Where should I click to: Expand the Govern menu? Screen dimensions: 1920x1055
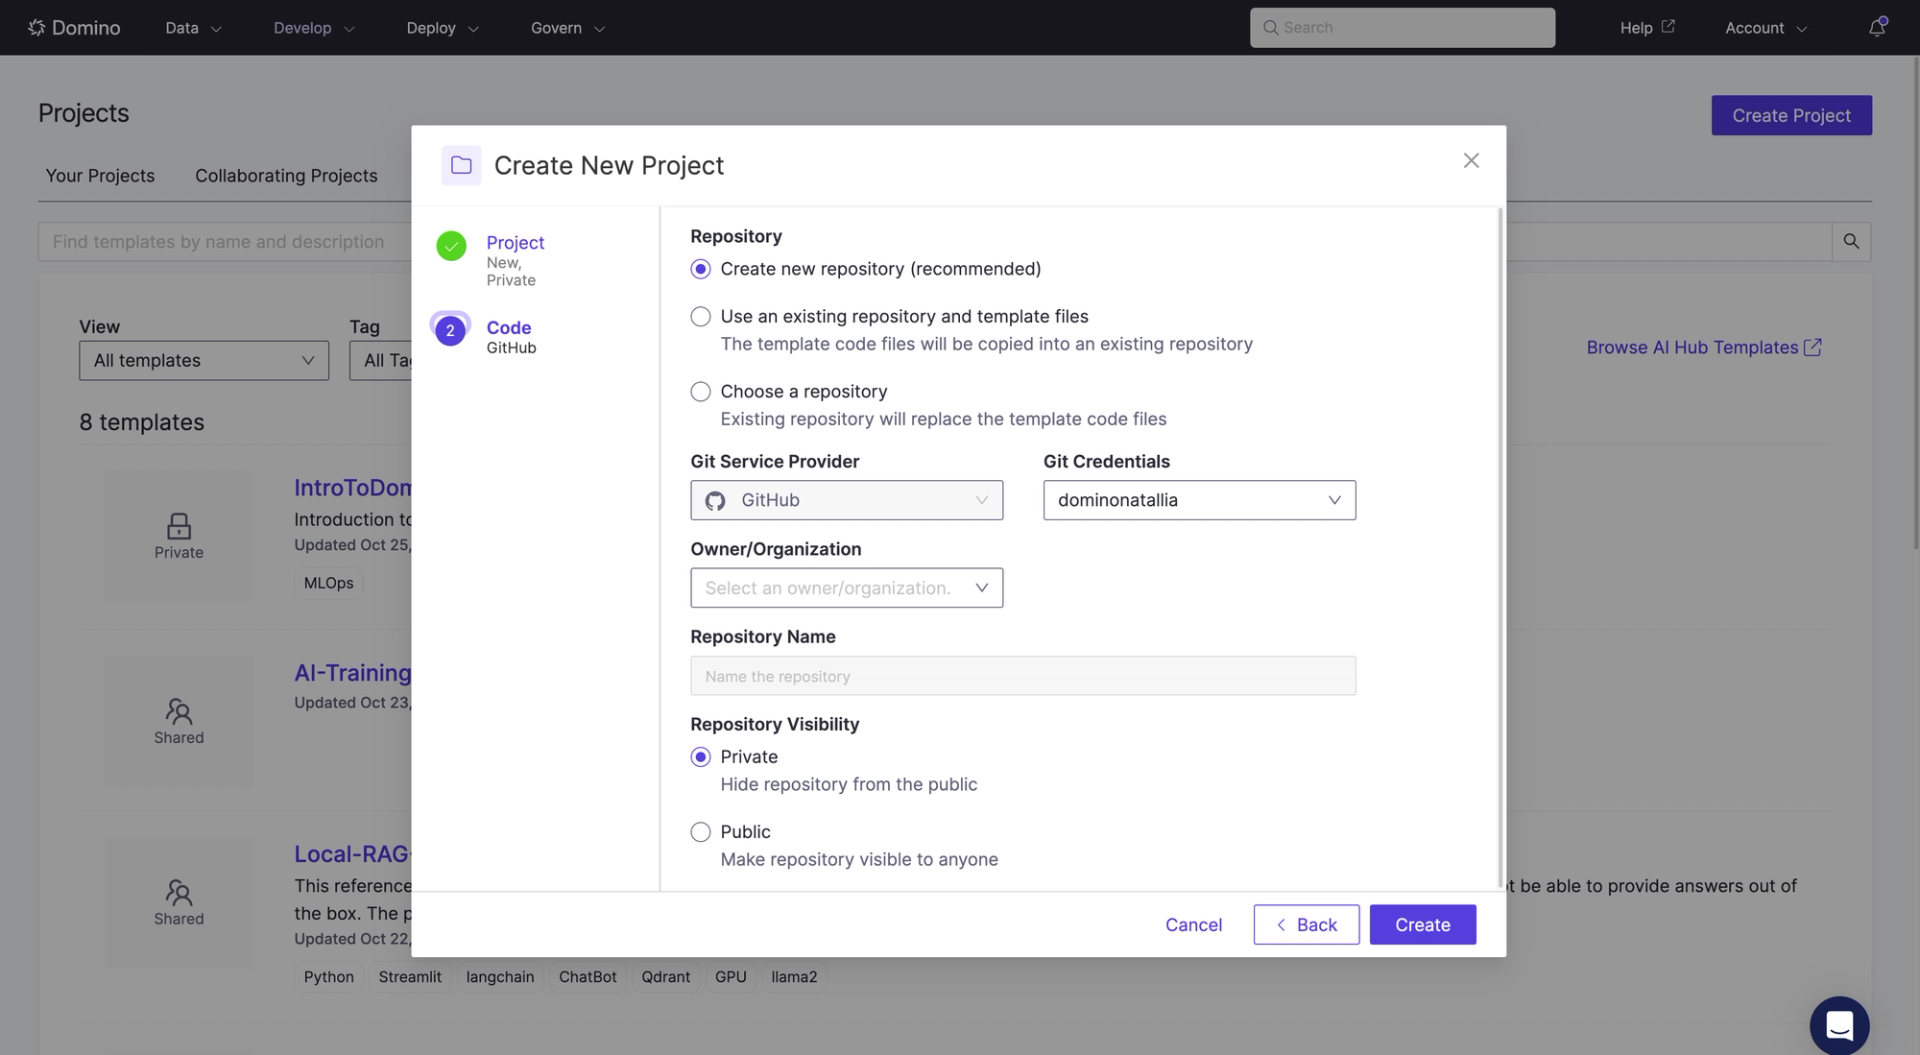tap(567, 28)
